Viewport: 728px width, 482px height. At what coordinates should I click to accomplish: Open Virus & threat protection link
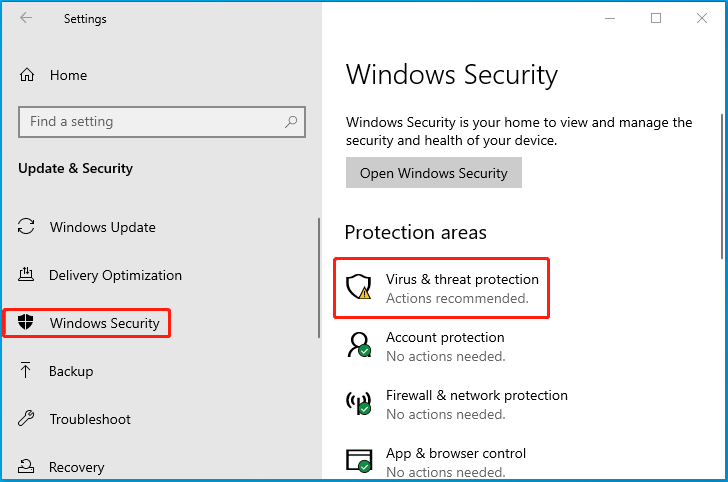(462, 280)
